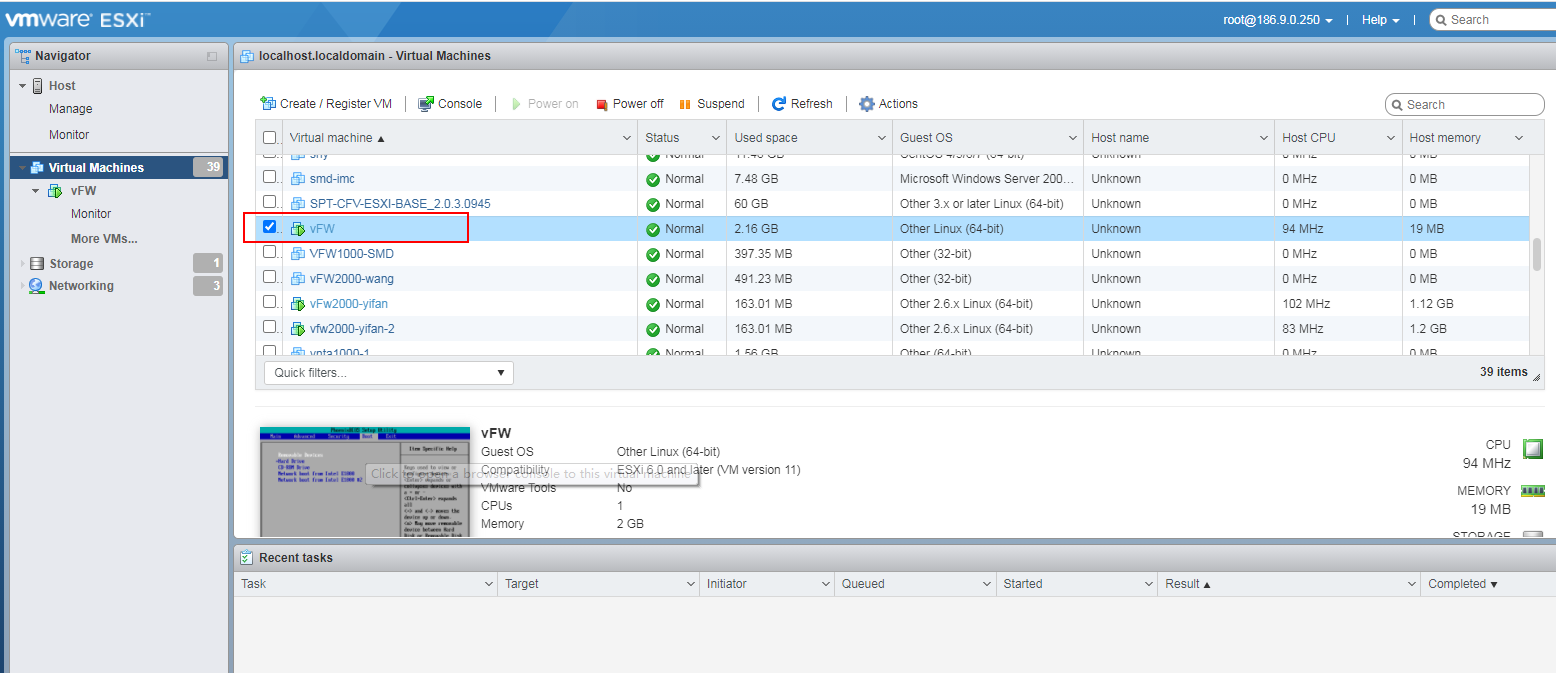Screen dimensions: 1556x673
Task: Open the Used space column menu arrow
Action: pyautogui.click(x=882, y=138)
